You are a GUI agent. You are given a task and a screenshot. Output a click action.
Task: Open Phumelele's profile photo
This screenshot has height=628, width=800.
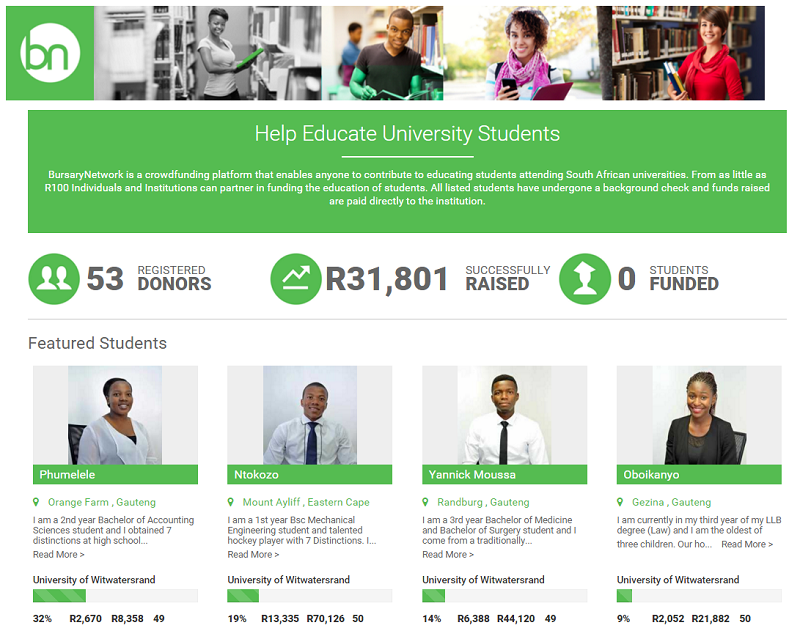115,415
